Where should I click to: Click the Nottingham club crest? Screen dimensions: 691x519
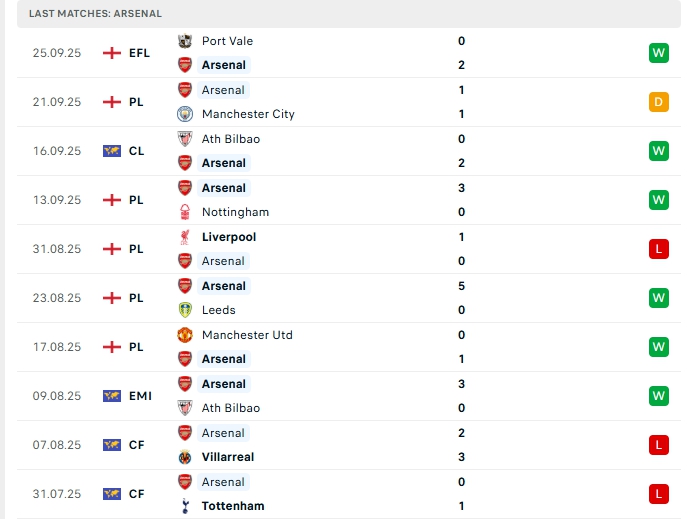185,212
